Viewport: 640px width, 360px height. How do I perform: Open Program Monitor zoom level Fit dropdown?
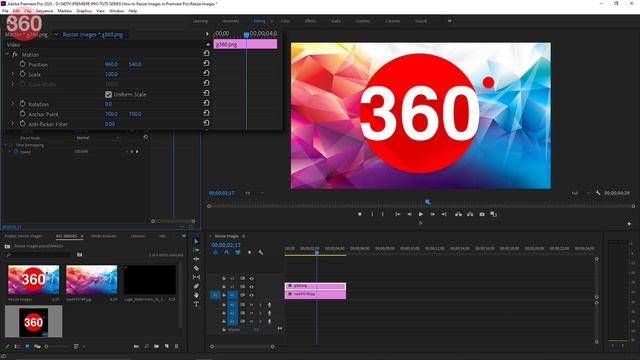[254, 193]
